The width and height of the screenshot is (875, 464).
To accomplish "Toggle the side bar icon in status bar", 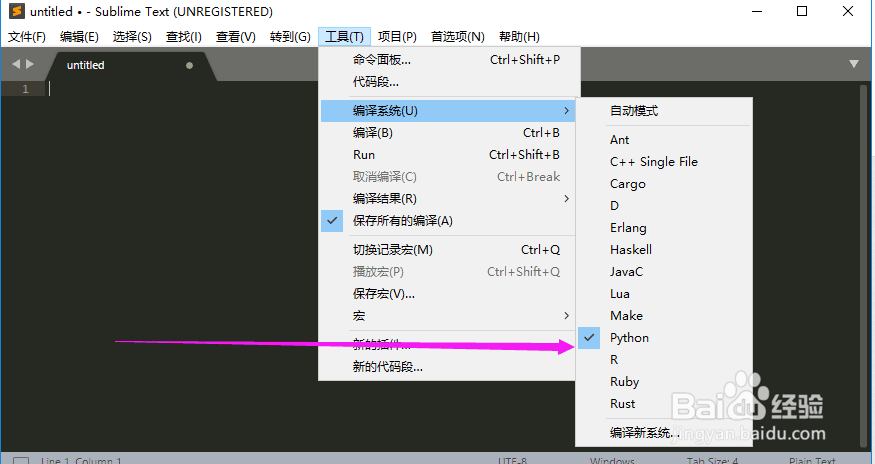I will (x=21, y=461).
